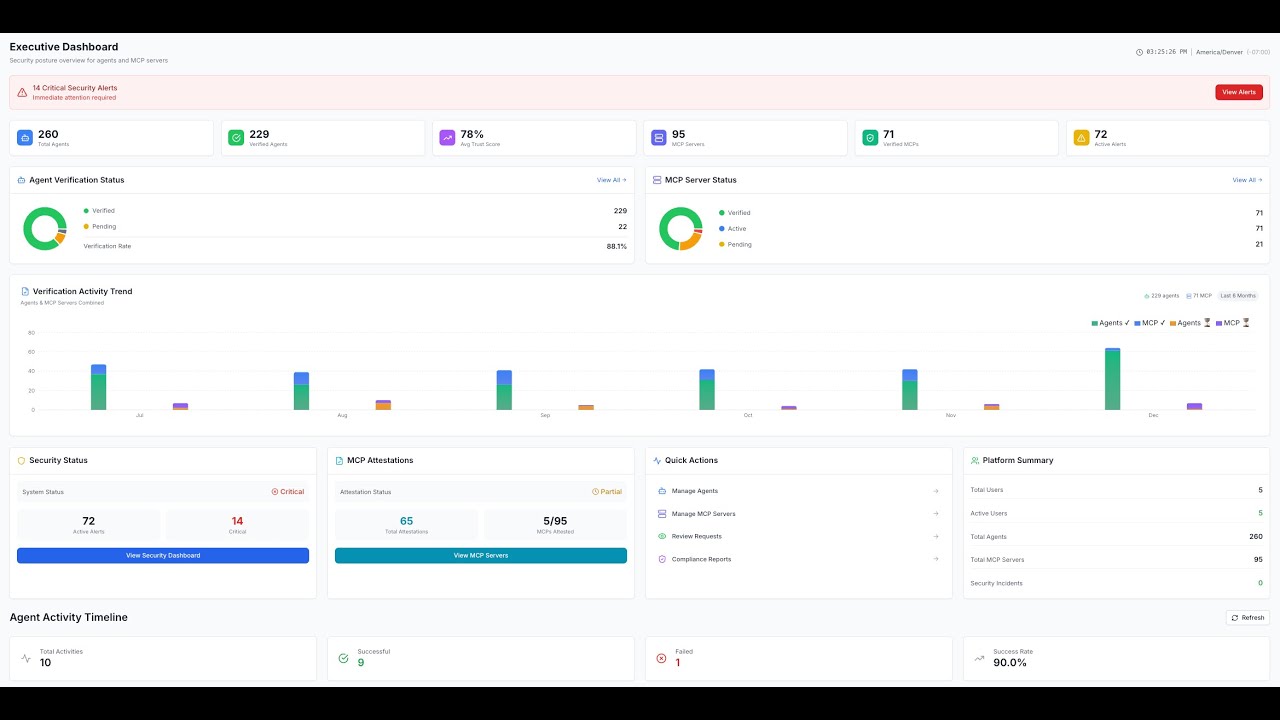Open Manage Agents quick action
The width and height of the screenshot is (1280, 720).
pyautogui.click(x=799, y=491)
